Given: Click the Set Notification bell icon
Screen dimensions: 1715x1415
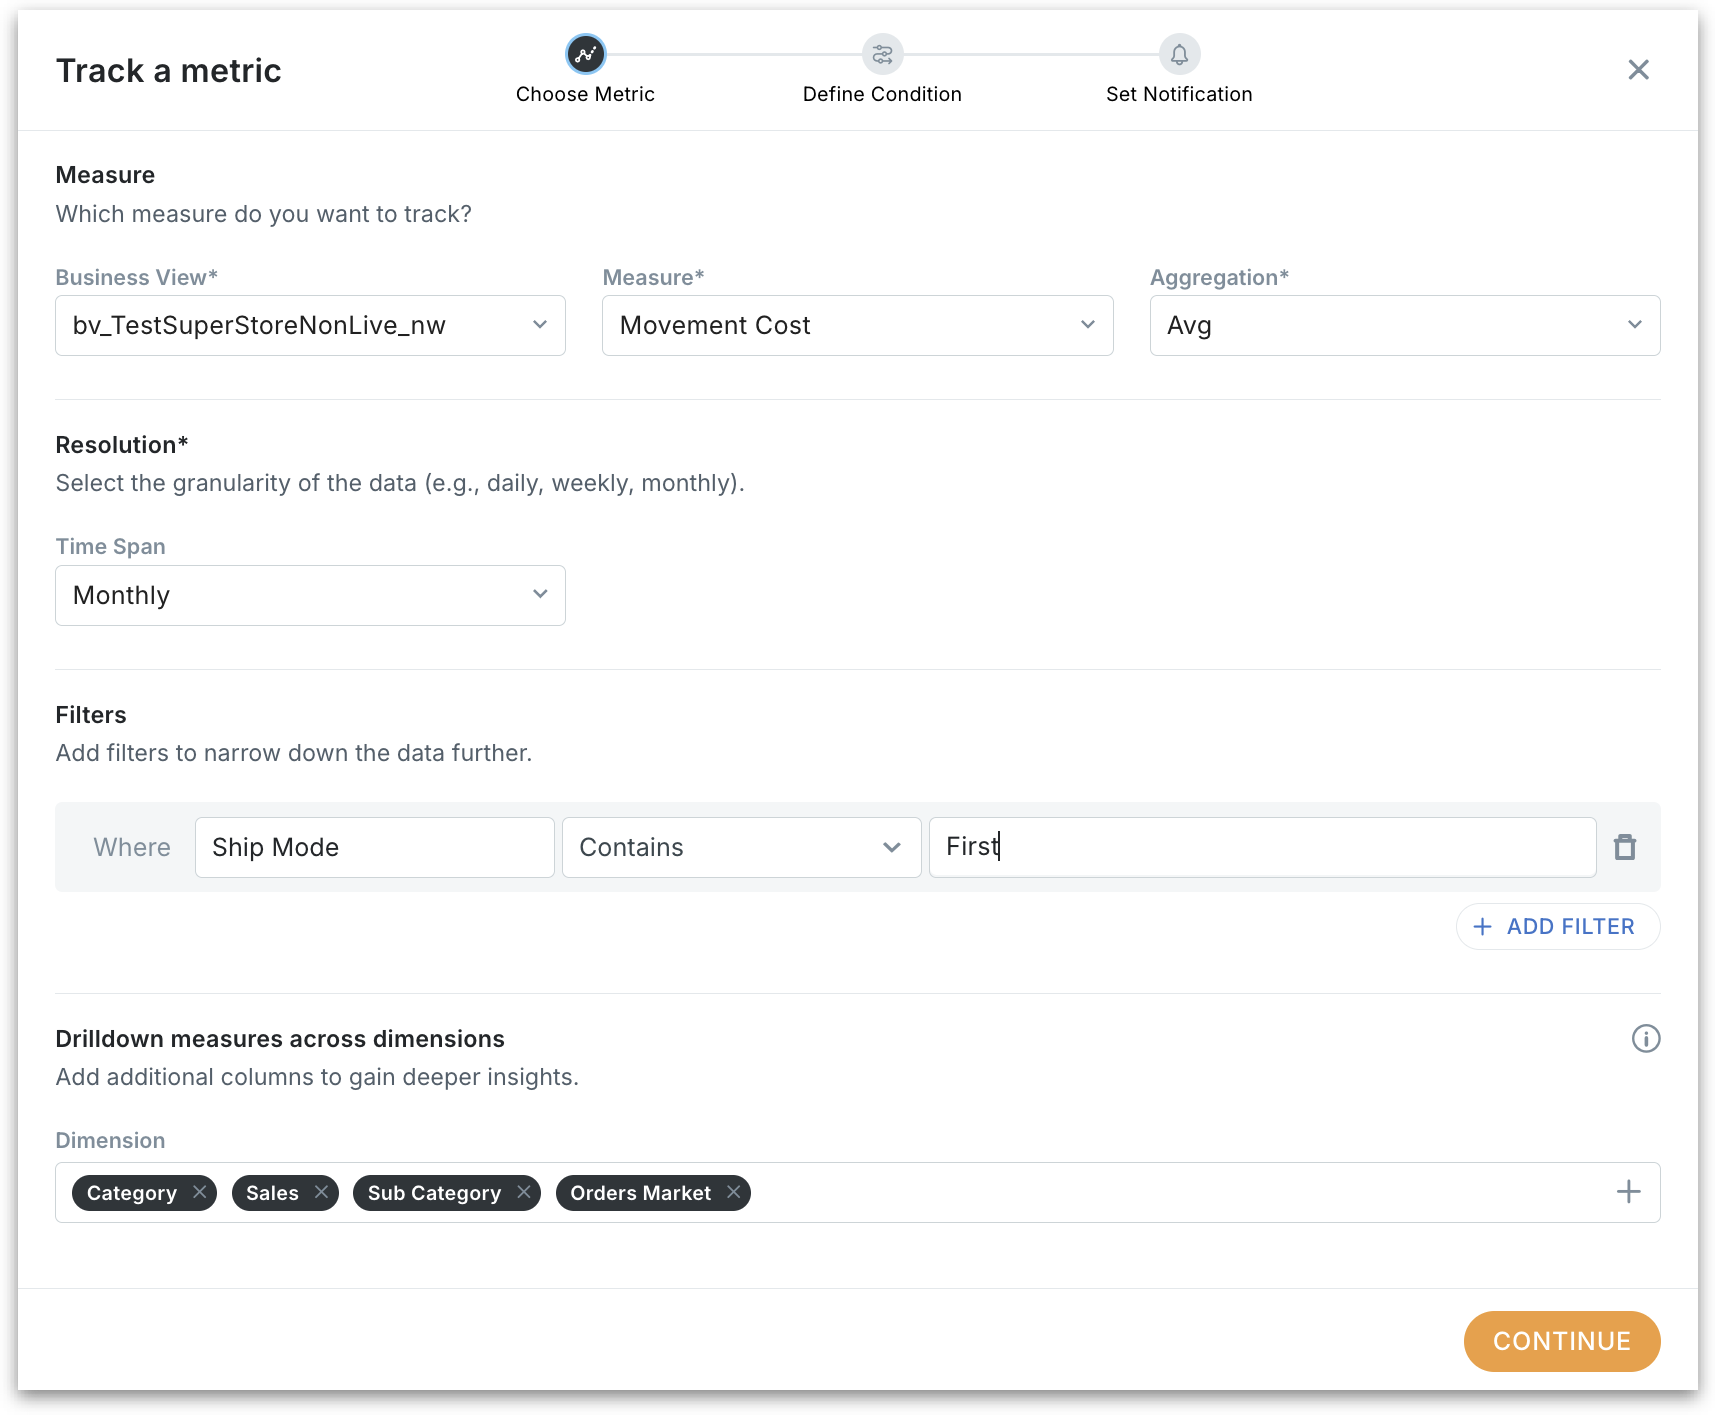Looking at the screenshot, I should (1179, 54).
